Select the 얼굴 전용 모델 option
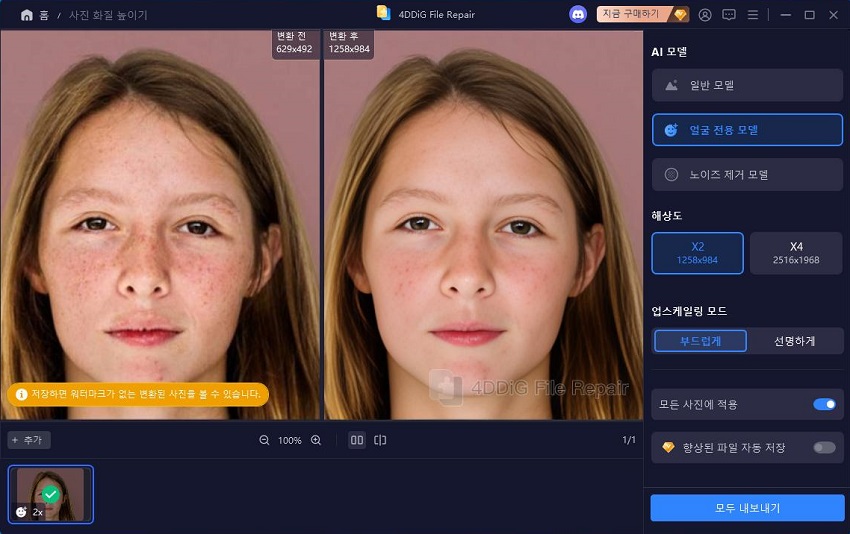850x534 pixels. [x=747, y=130]
